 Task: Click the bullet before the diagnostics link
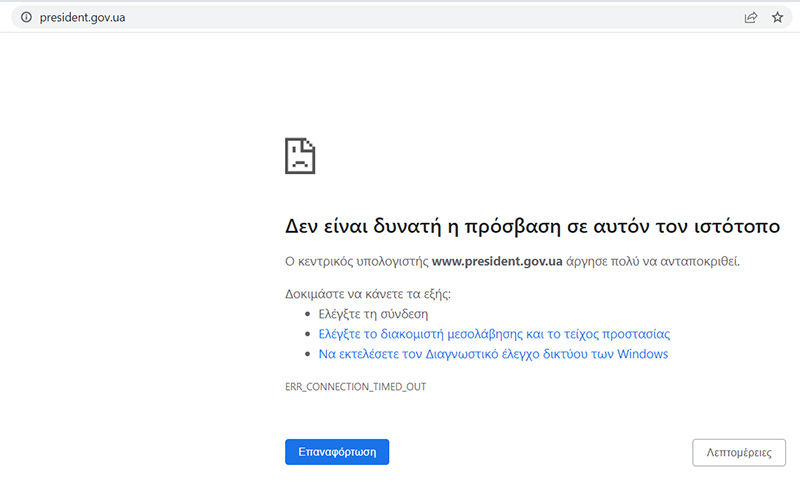coord(307,355)
